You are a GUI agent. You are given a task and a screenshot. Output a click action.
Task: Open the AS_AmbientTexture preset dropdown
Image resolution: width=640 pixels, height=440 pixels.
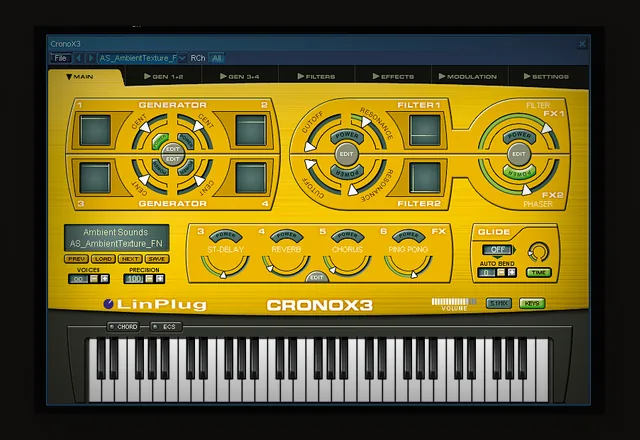pyautogui.click(x=138, y=58)
